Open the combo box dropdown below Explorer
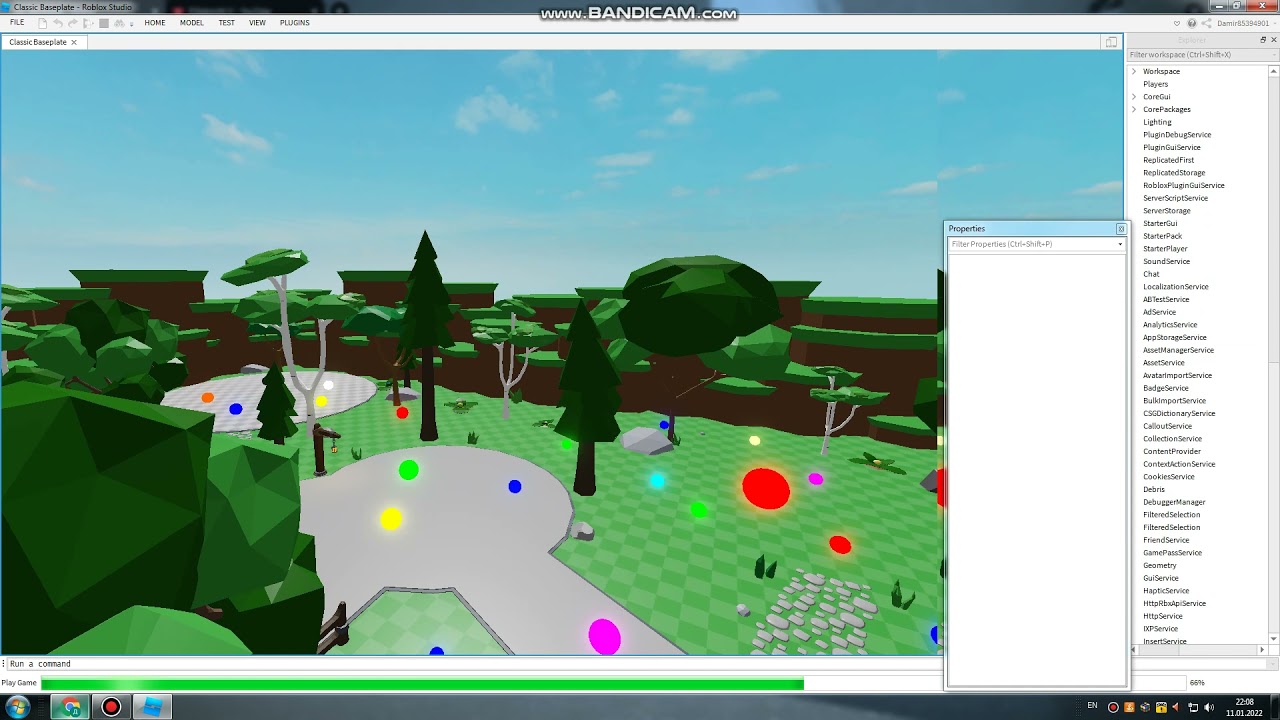The width and height of the screenshot is (1280, 720). tap(1272, 664)
